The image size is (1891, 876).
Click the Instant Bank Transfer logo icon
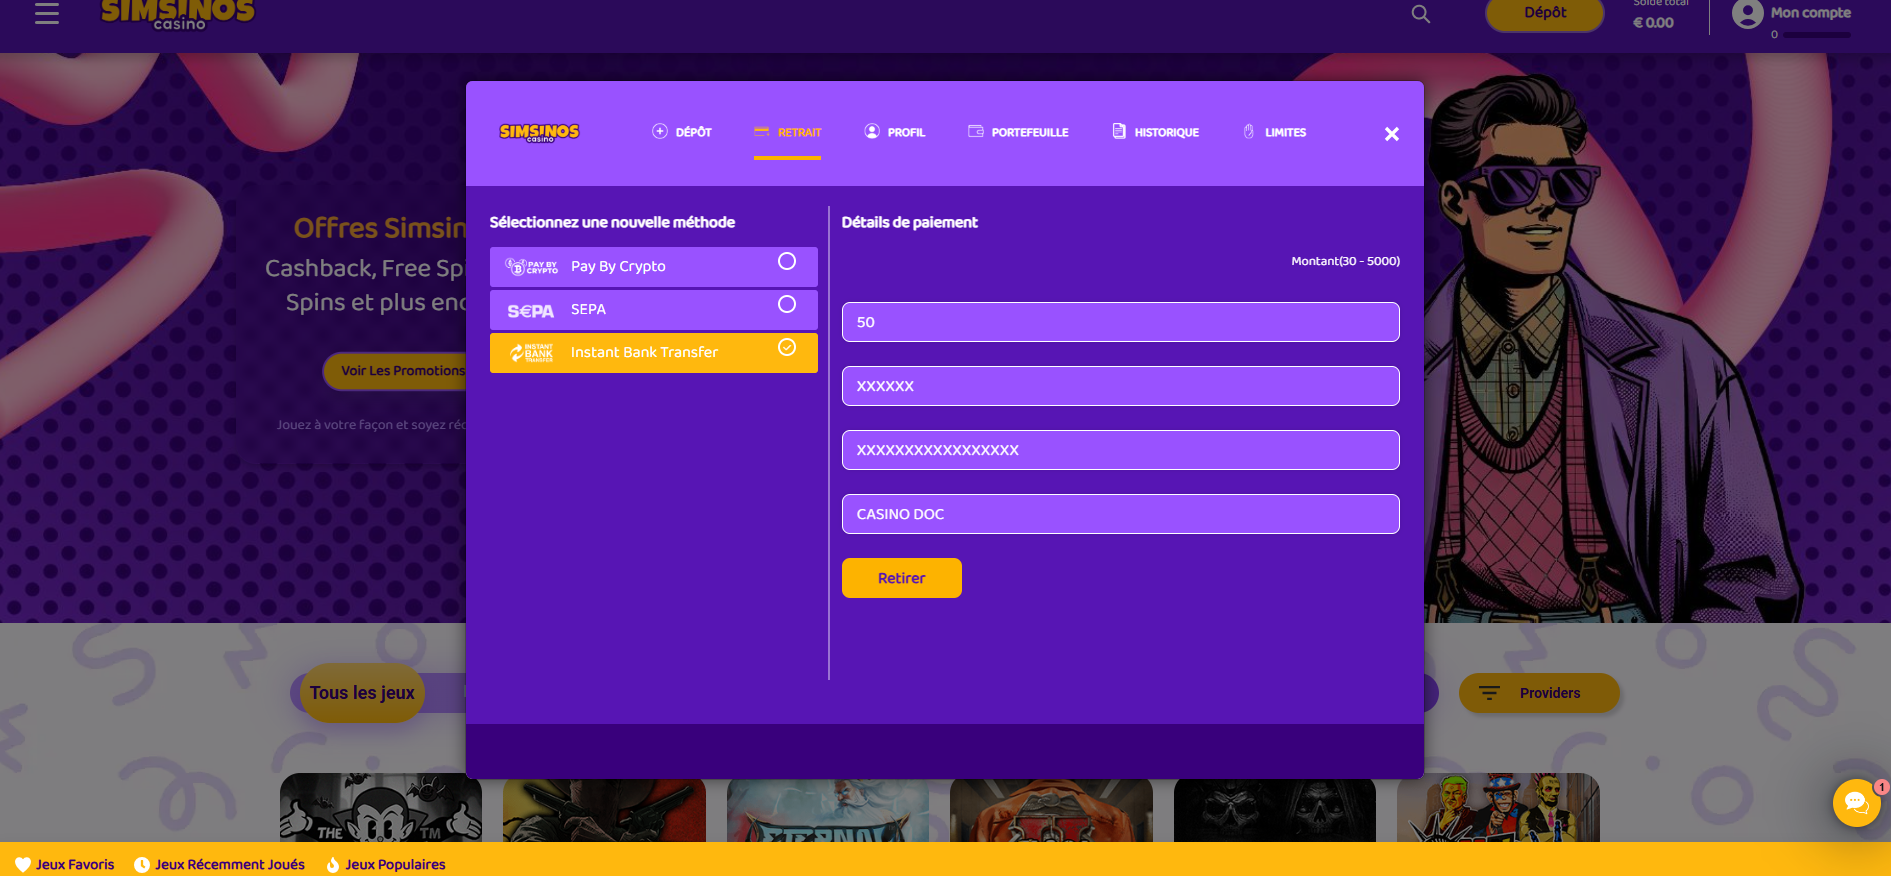pos(531,353)
